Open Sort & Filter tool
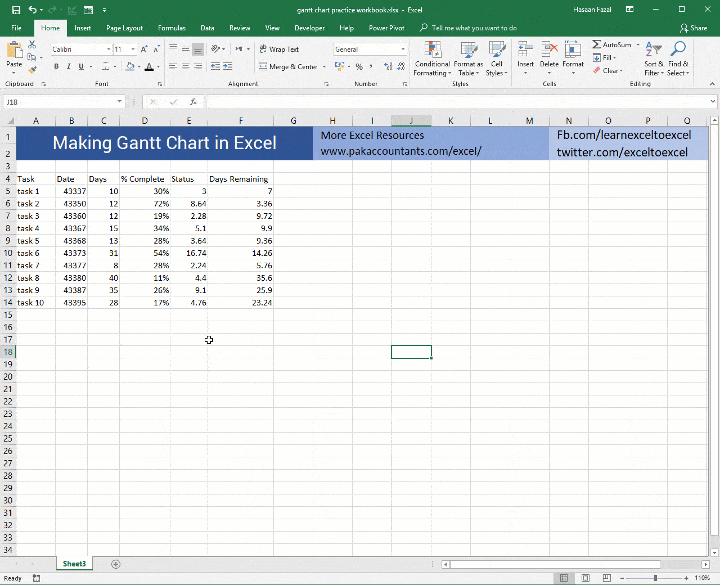The height and width of the screenshot is (585, 720). click(x=653, y=59)
